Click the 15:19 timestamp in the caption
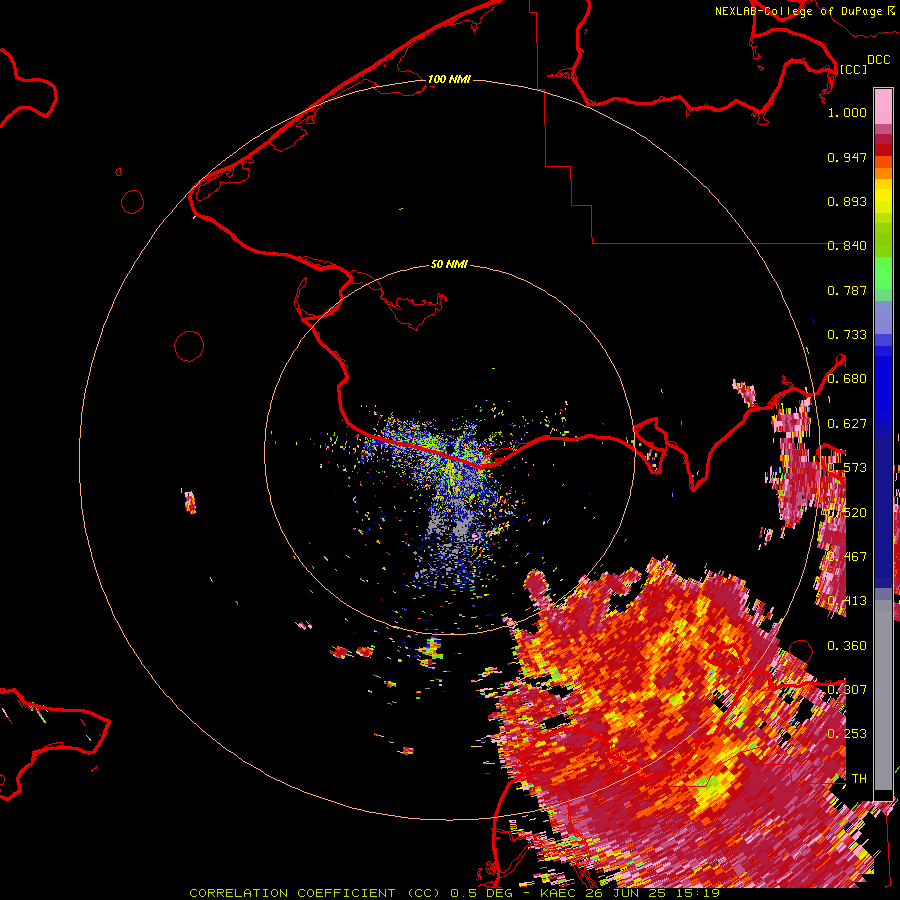Image resolution: width=900 pixels, height=900 pixels. (696, 893)
